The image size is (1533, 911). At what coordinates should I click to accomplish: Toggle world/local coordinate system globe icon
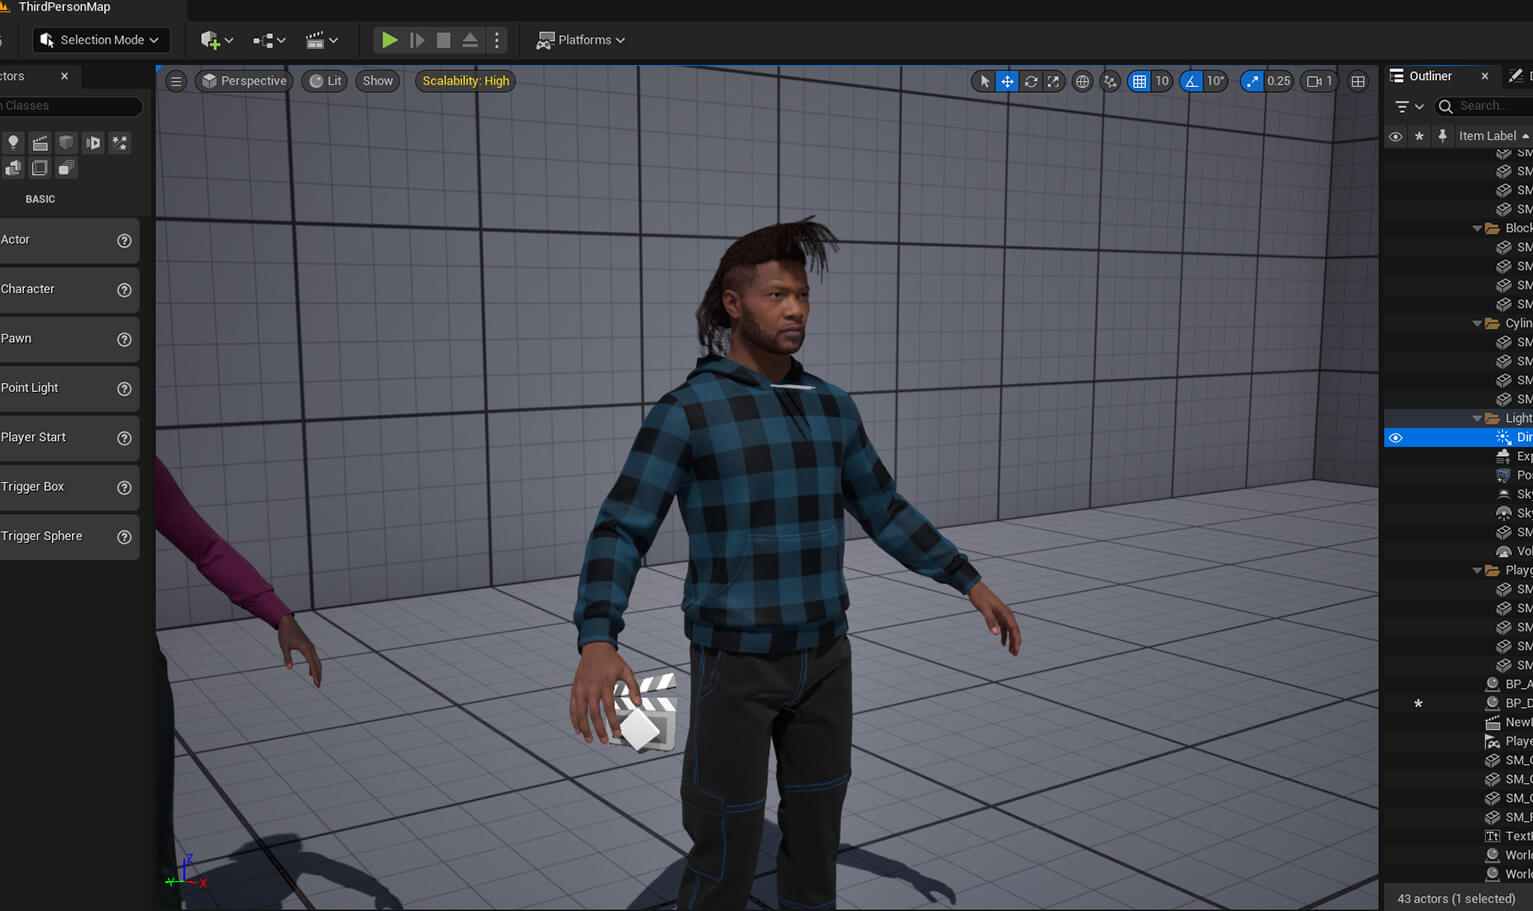pos(1082,81)
